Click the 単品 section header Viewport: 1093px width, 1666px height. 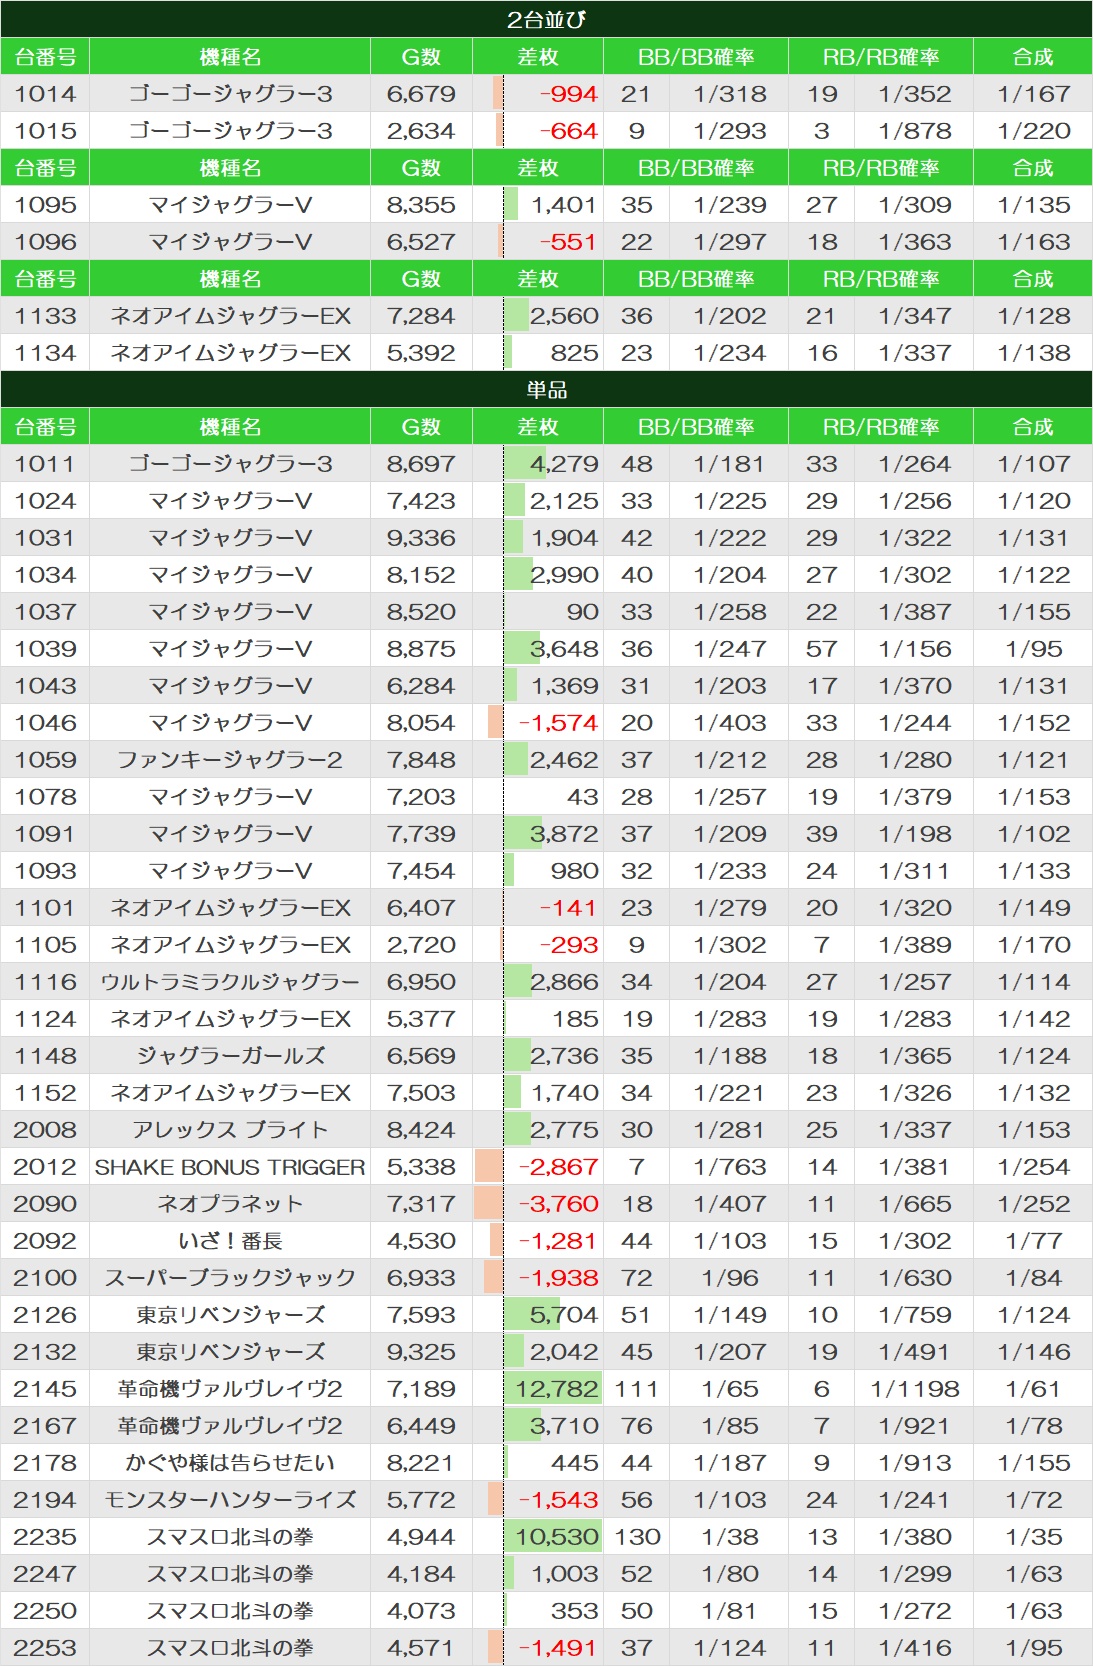point(546,389)
